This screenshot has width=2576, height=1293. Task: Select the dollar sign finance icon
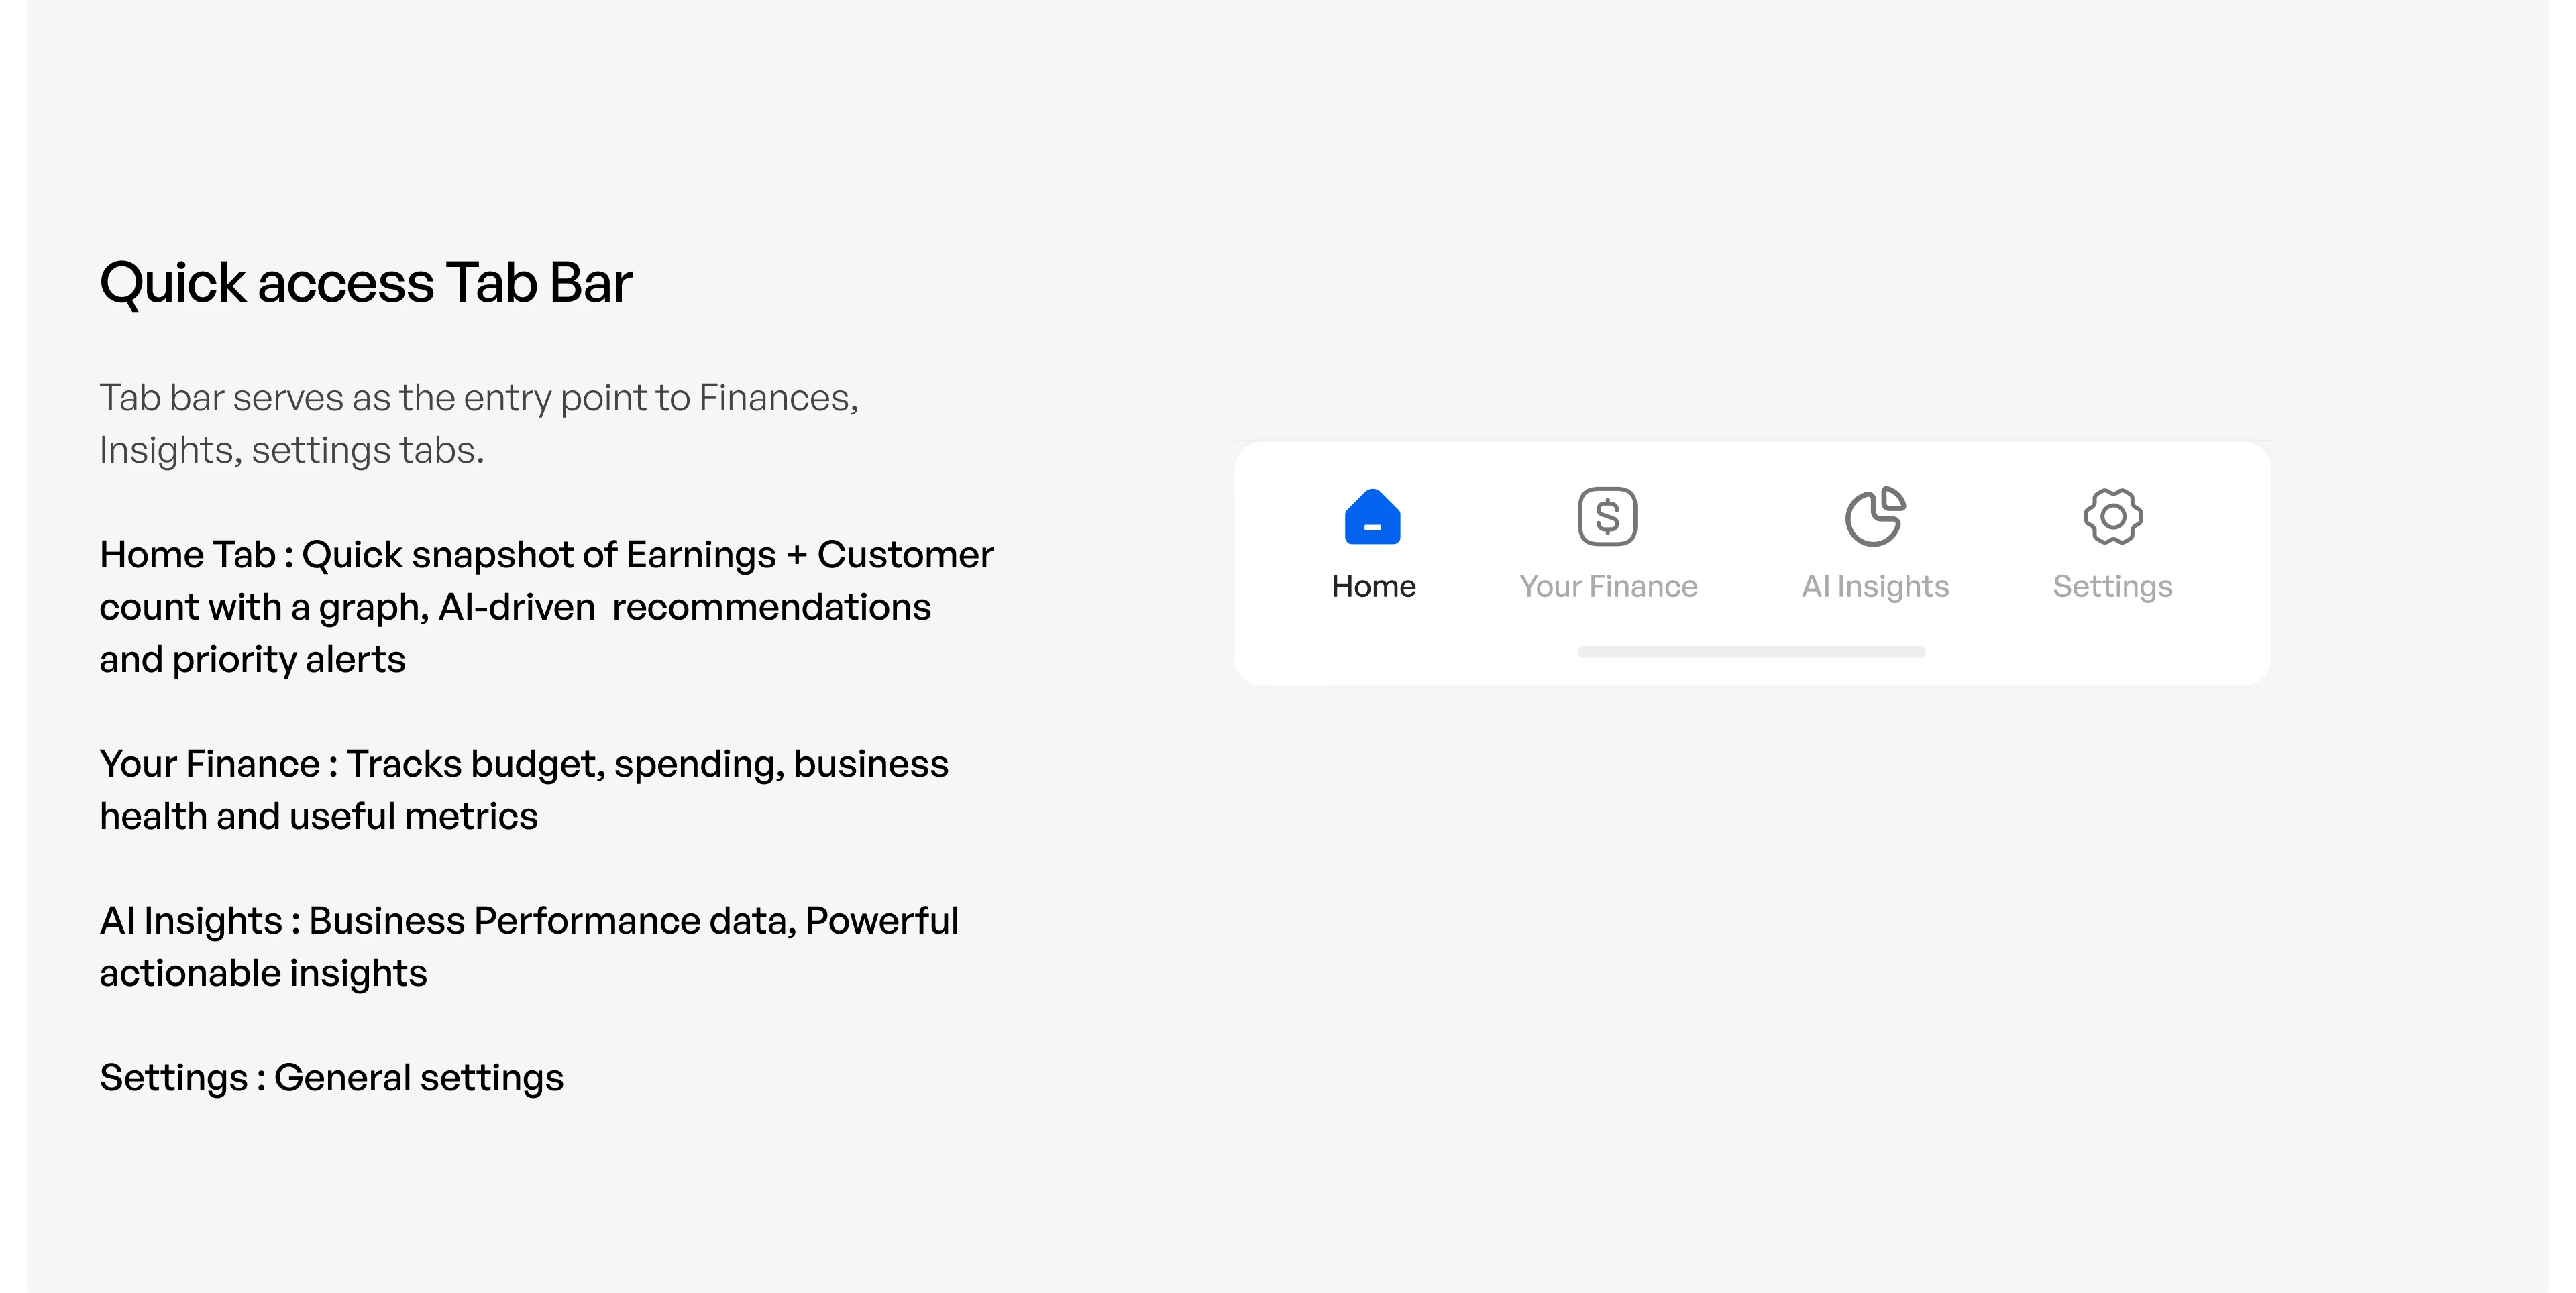coord(1607,516)
